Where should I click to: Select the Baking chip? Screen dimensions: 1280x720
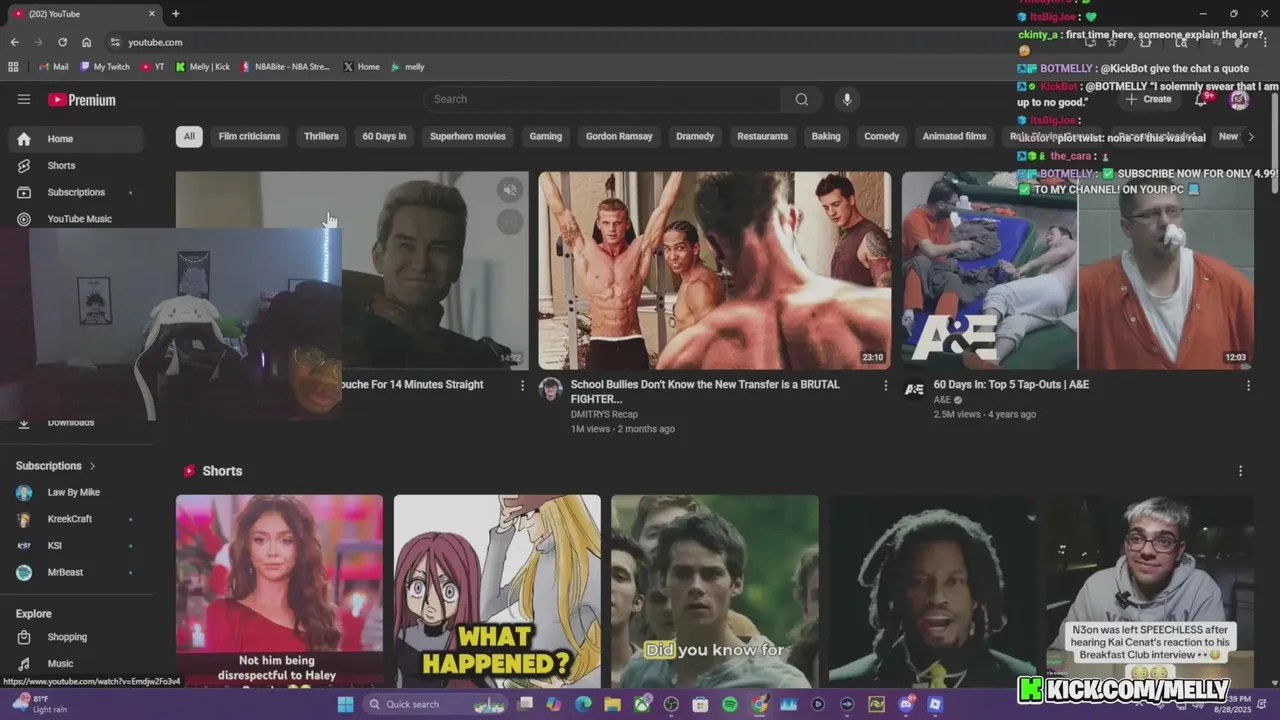[x=826, y=136]
